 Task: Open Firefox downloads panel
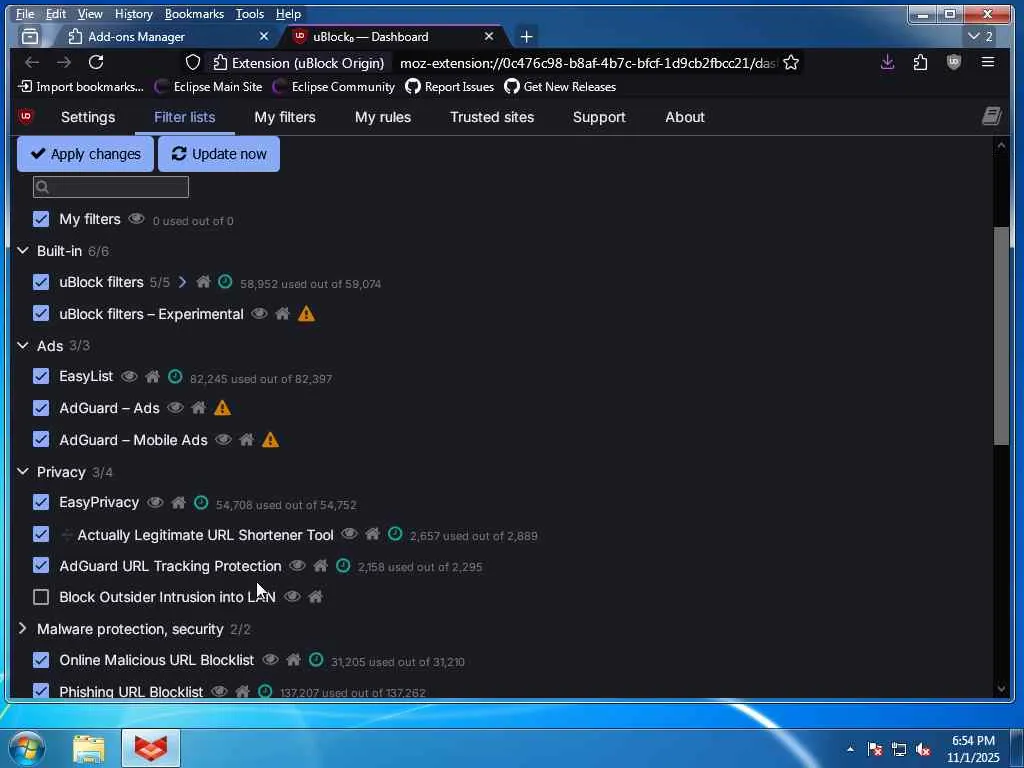[x=887, y=63]
